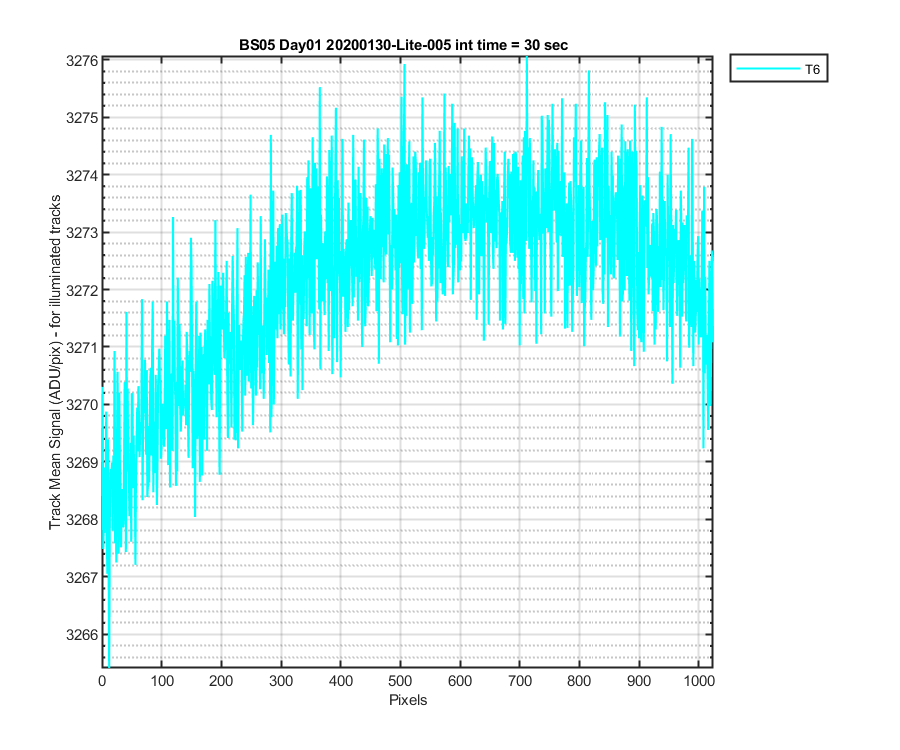Viewport: 900px width, 750px height.
Task: Click y-axis tick label 3268
Action: tap(82, 520)
